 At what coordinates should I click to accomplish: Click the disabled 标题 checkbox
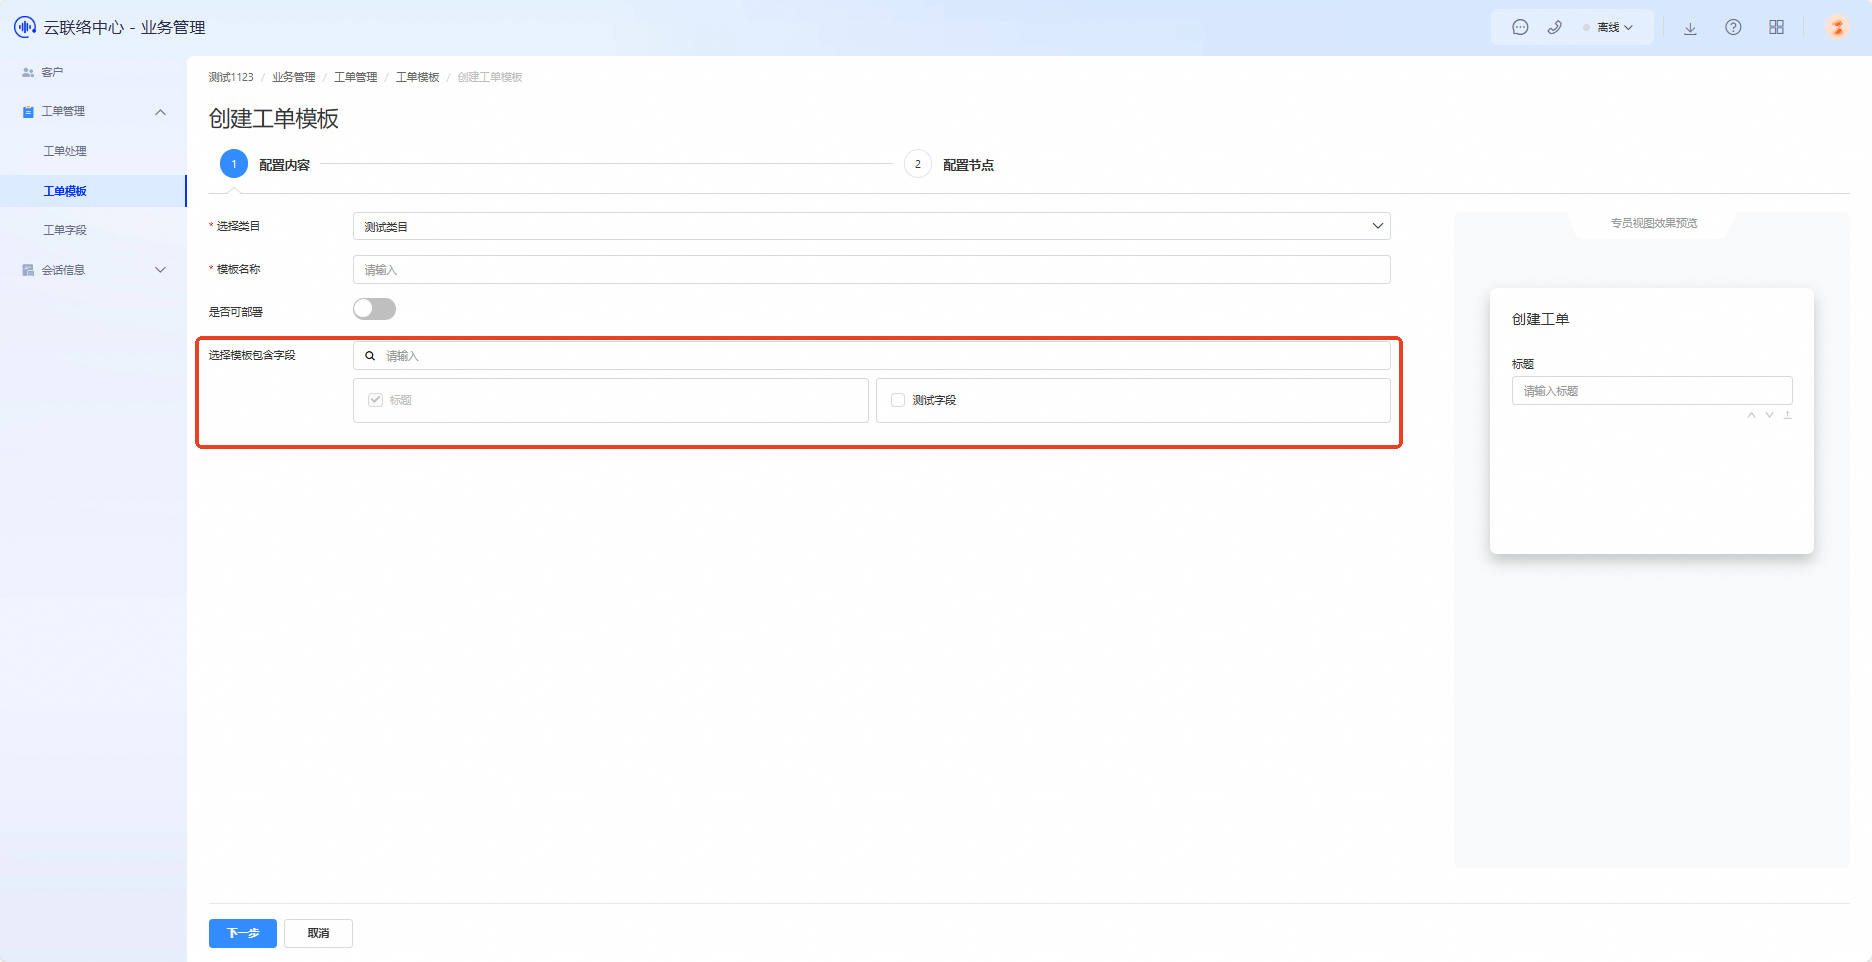click(376, 400)
